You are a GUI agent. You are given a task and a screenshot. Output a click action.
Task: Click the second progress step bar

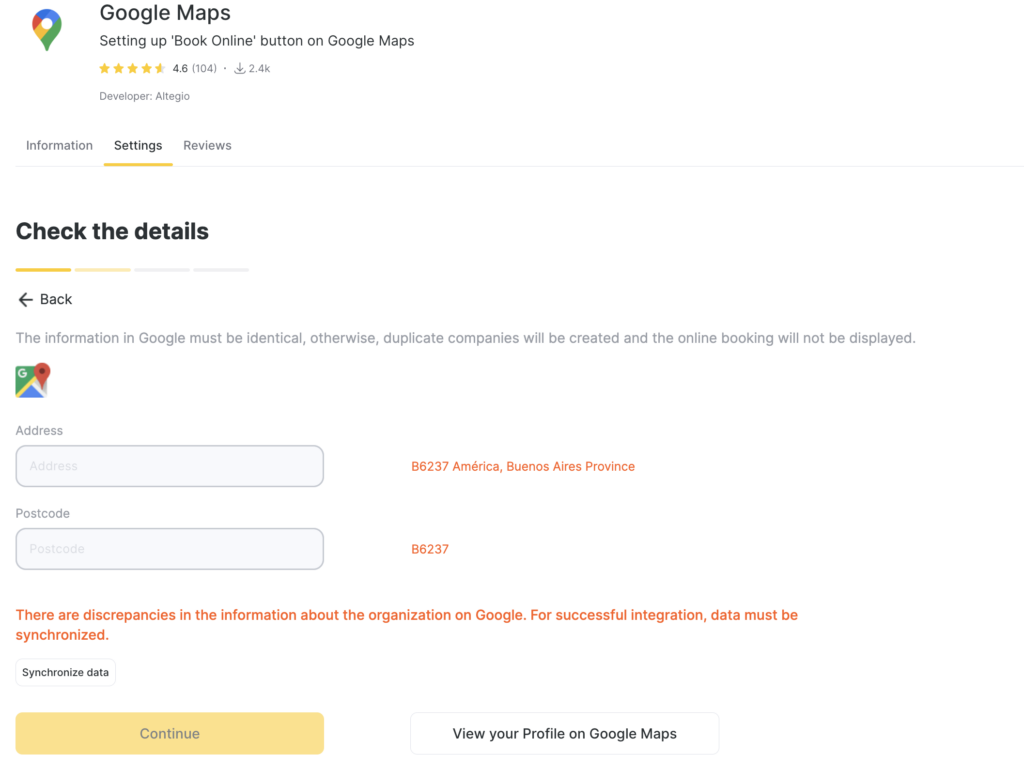click(102, 270)
